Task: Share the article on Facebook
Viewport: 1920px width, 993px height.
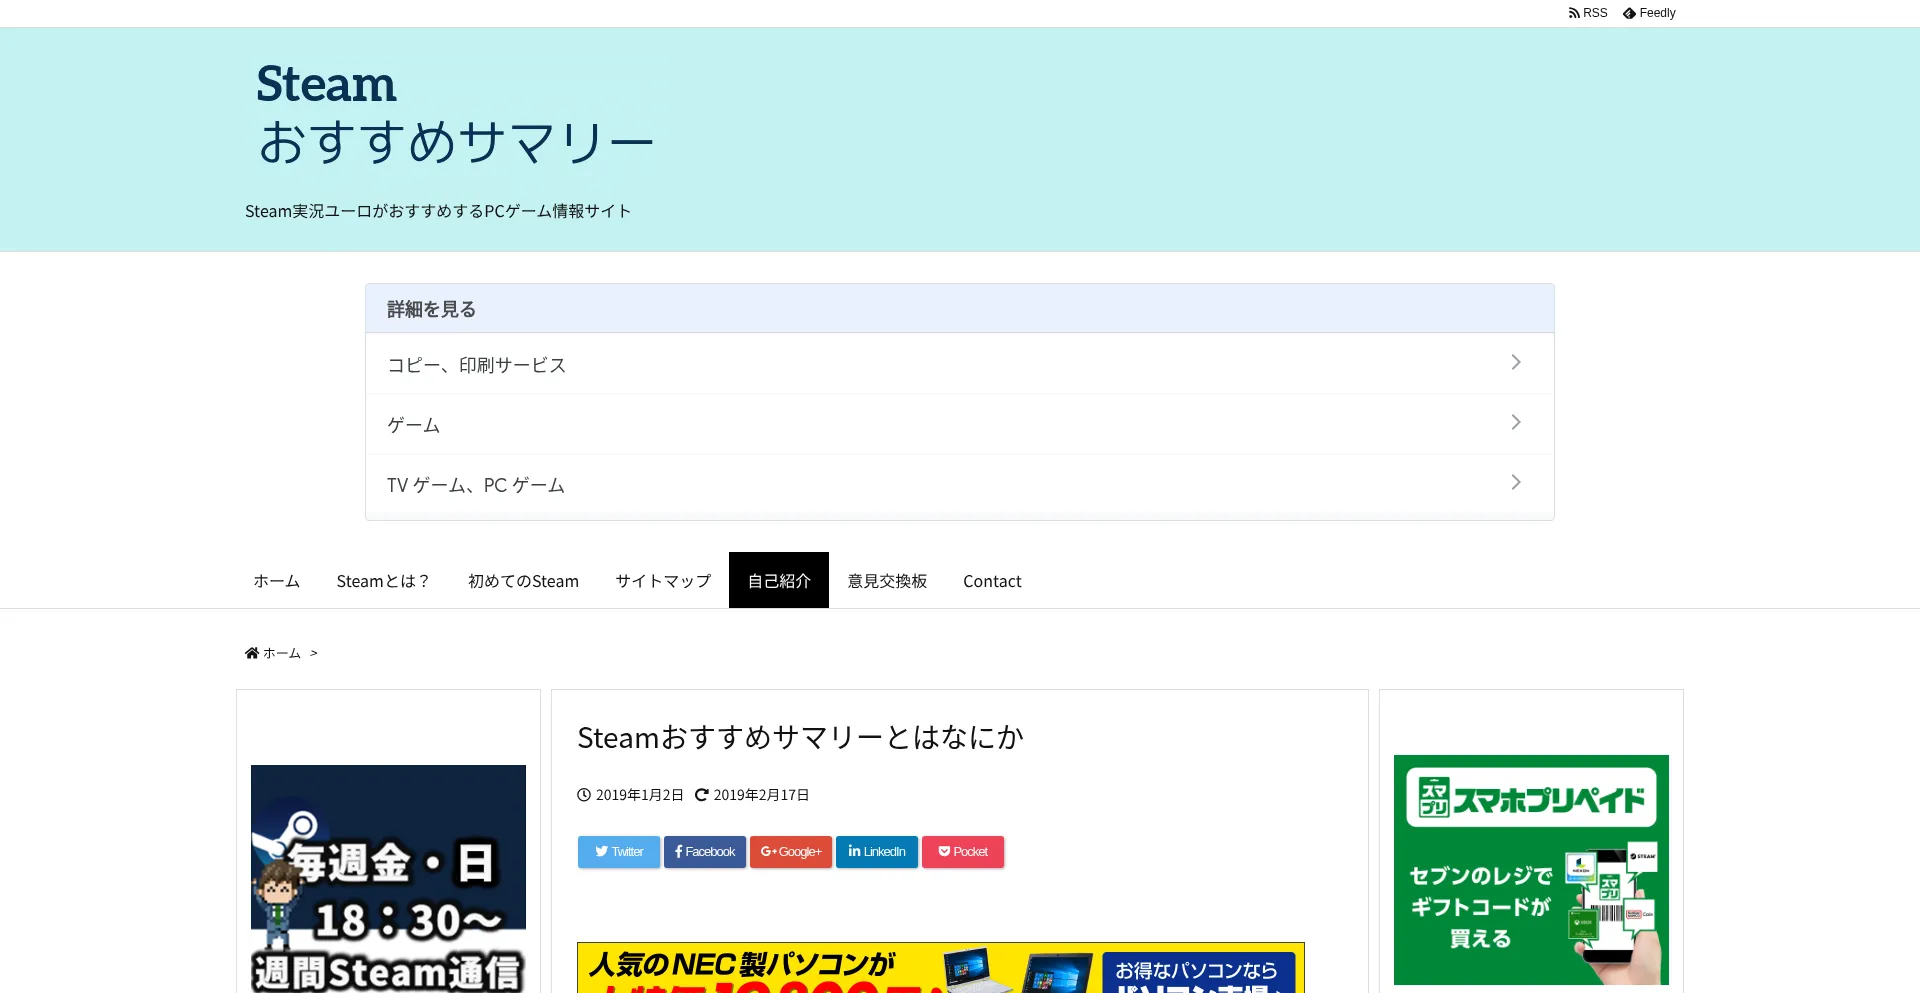Action: pyautogui.click(x=705, y=852)
